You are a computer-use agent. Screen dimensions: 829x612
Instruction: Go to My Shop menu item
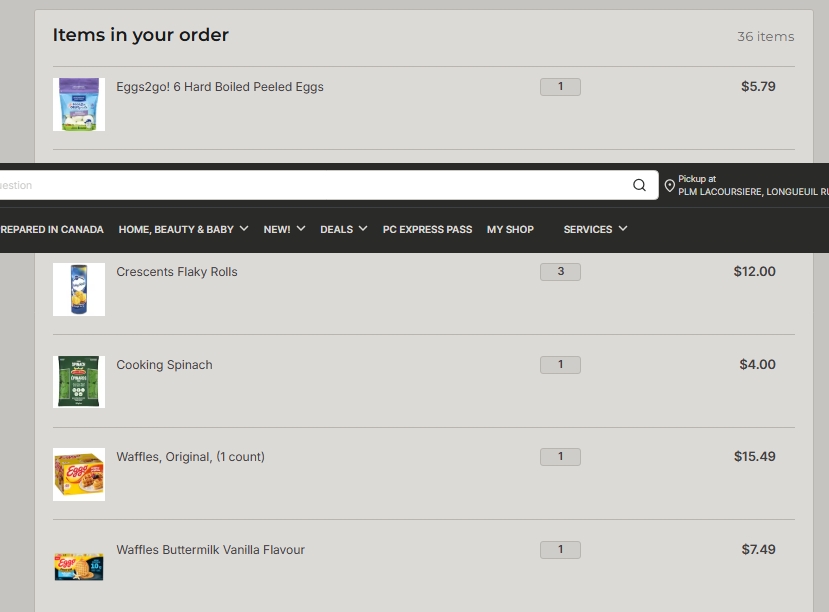tap(510, 229)
